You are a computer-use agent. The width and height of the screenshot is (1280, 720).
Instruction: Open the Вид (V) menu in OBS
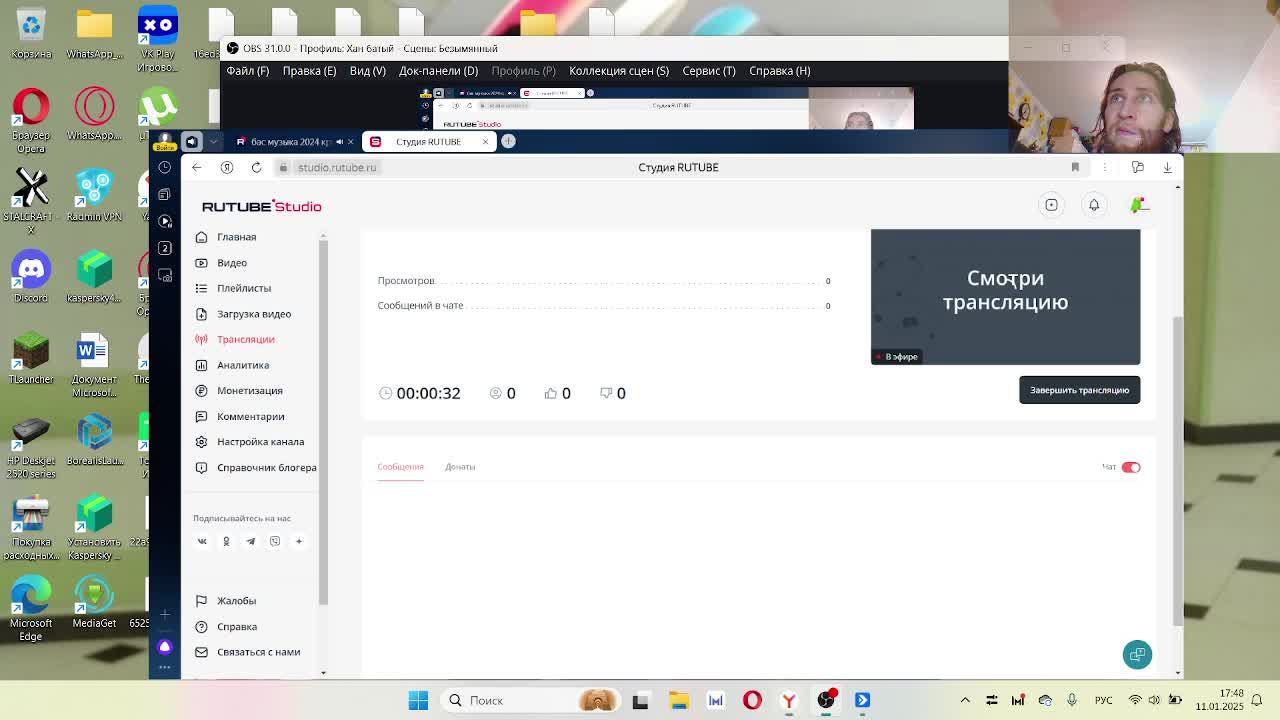[x=368, y=71]
